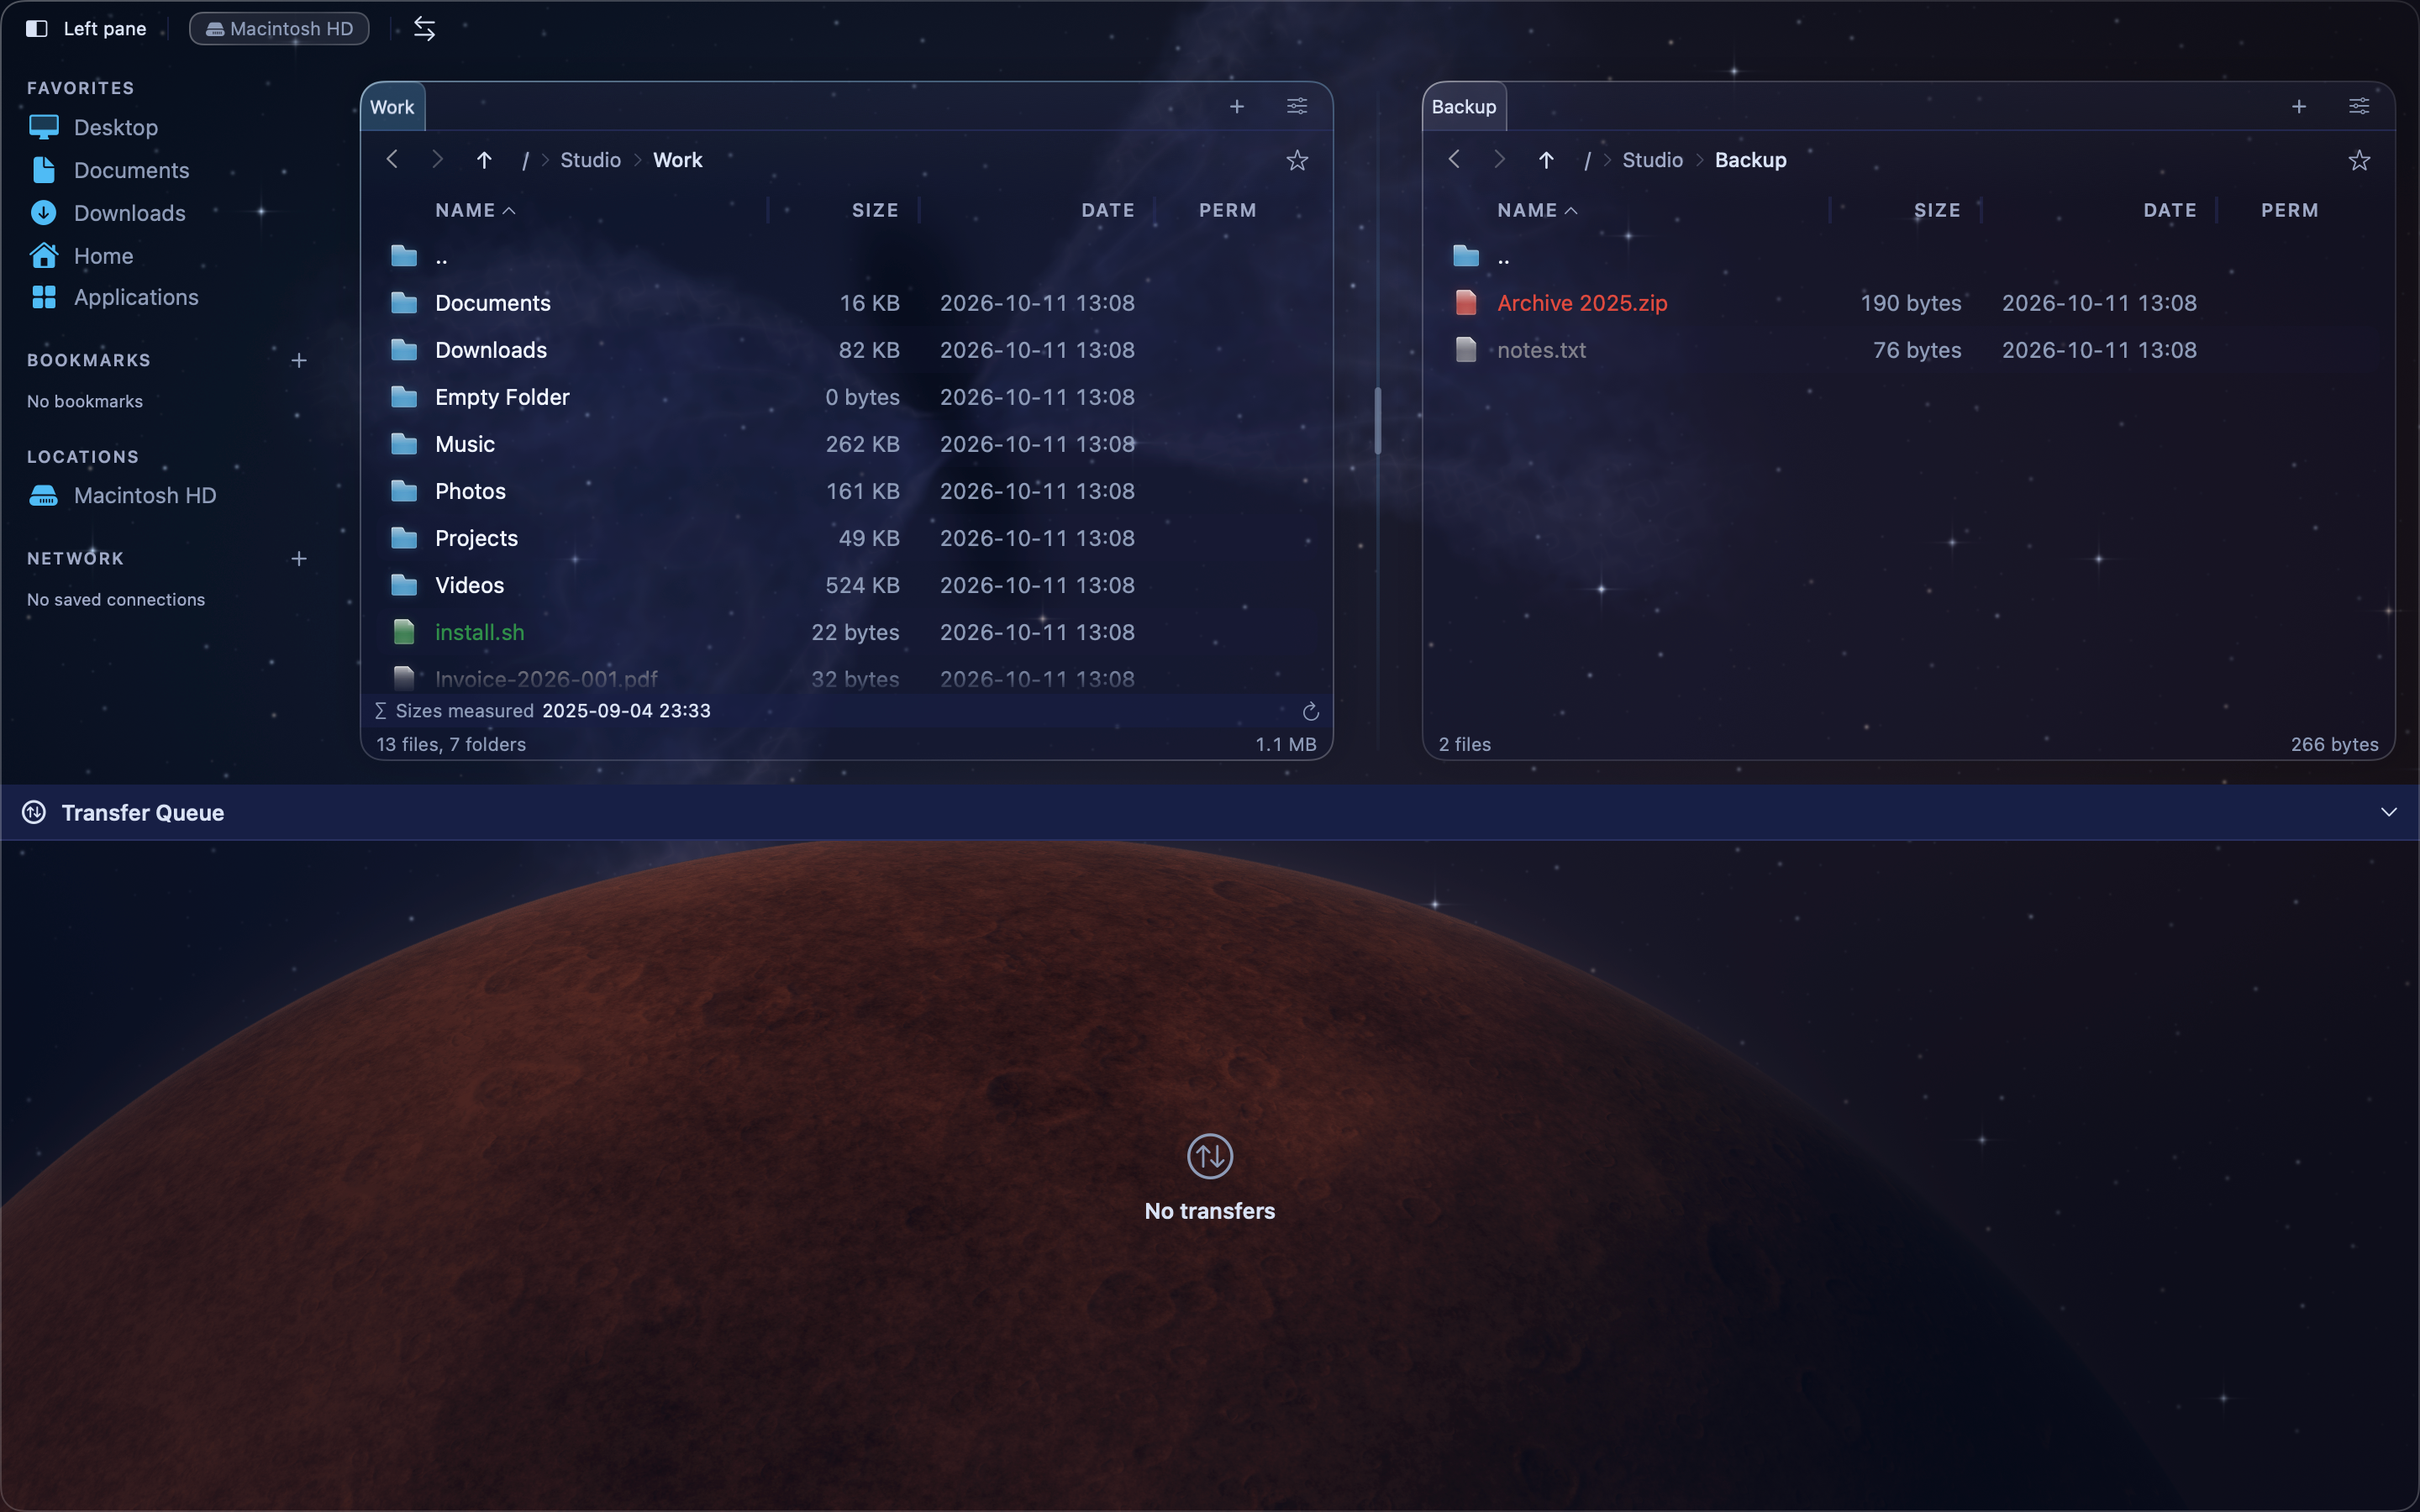Sort Work pane by Size column
The height and width of the screenshot is (1512, 2420).
[x=875, y=210]
